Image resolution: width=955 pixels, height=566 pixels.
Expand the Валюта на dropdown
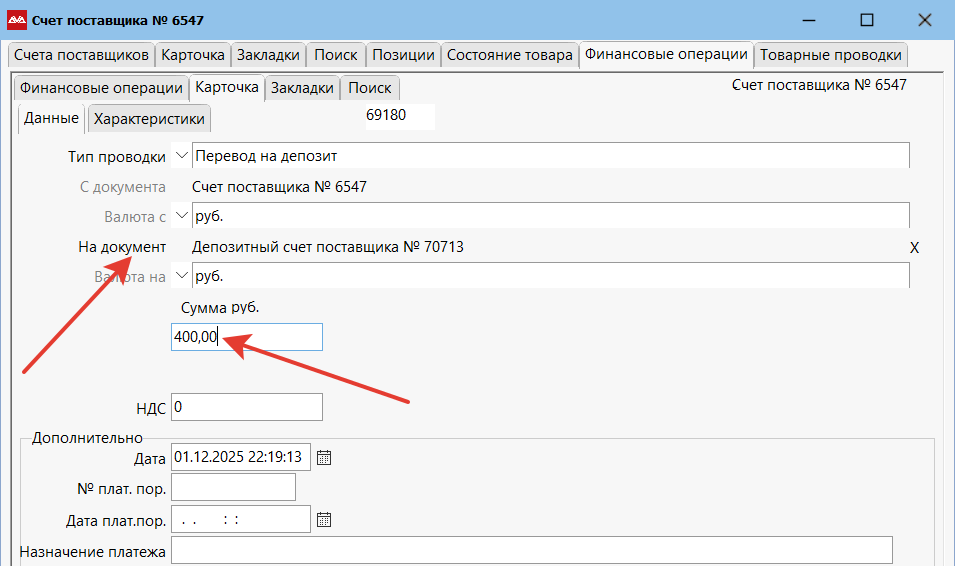pyautogui.click(x=181, y=275)
